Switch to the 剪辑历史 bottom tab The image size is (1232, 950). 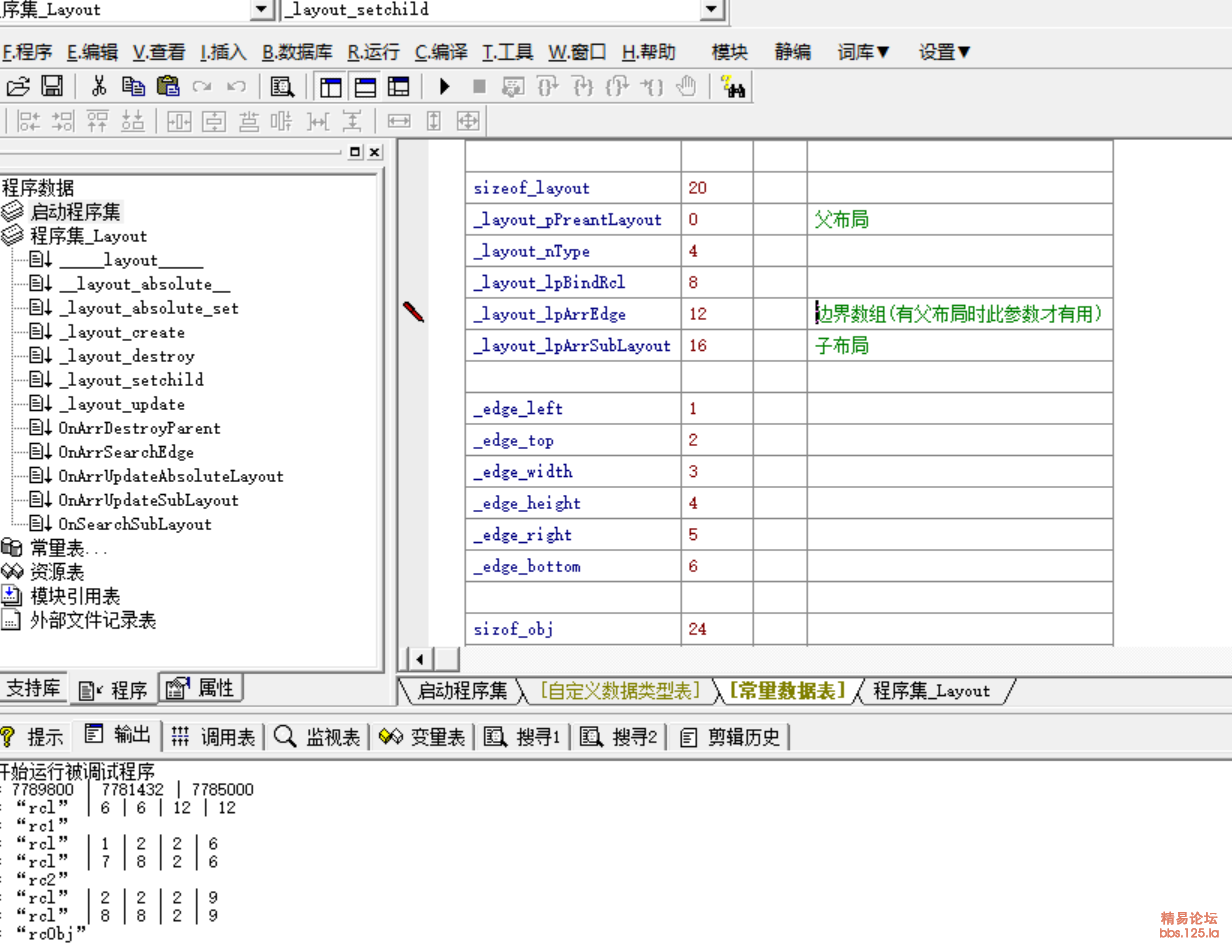pyautogui.click(x=730, y=737)
